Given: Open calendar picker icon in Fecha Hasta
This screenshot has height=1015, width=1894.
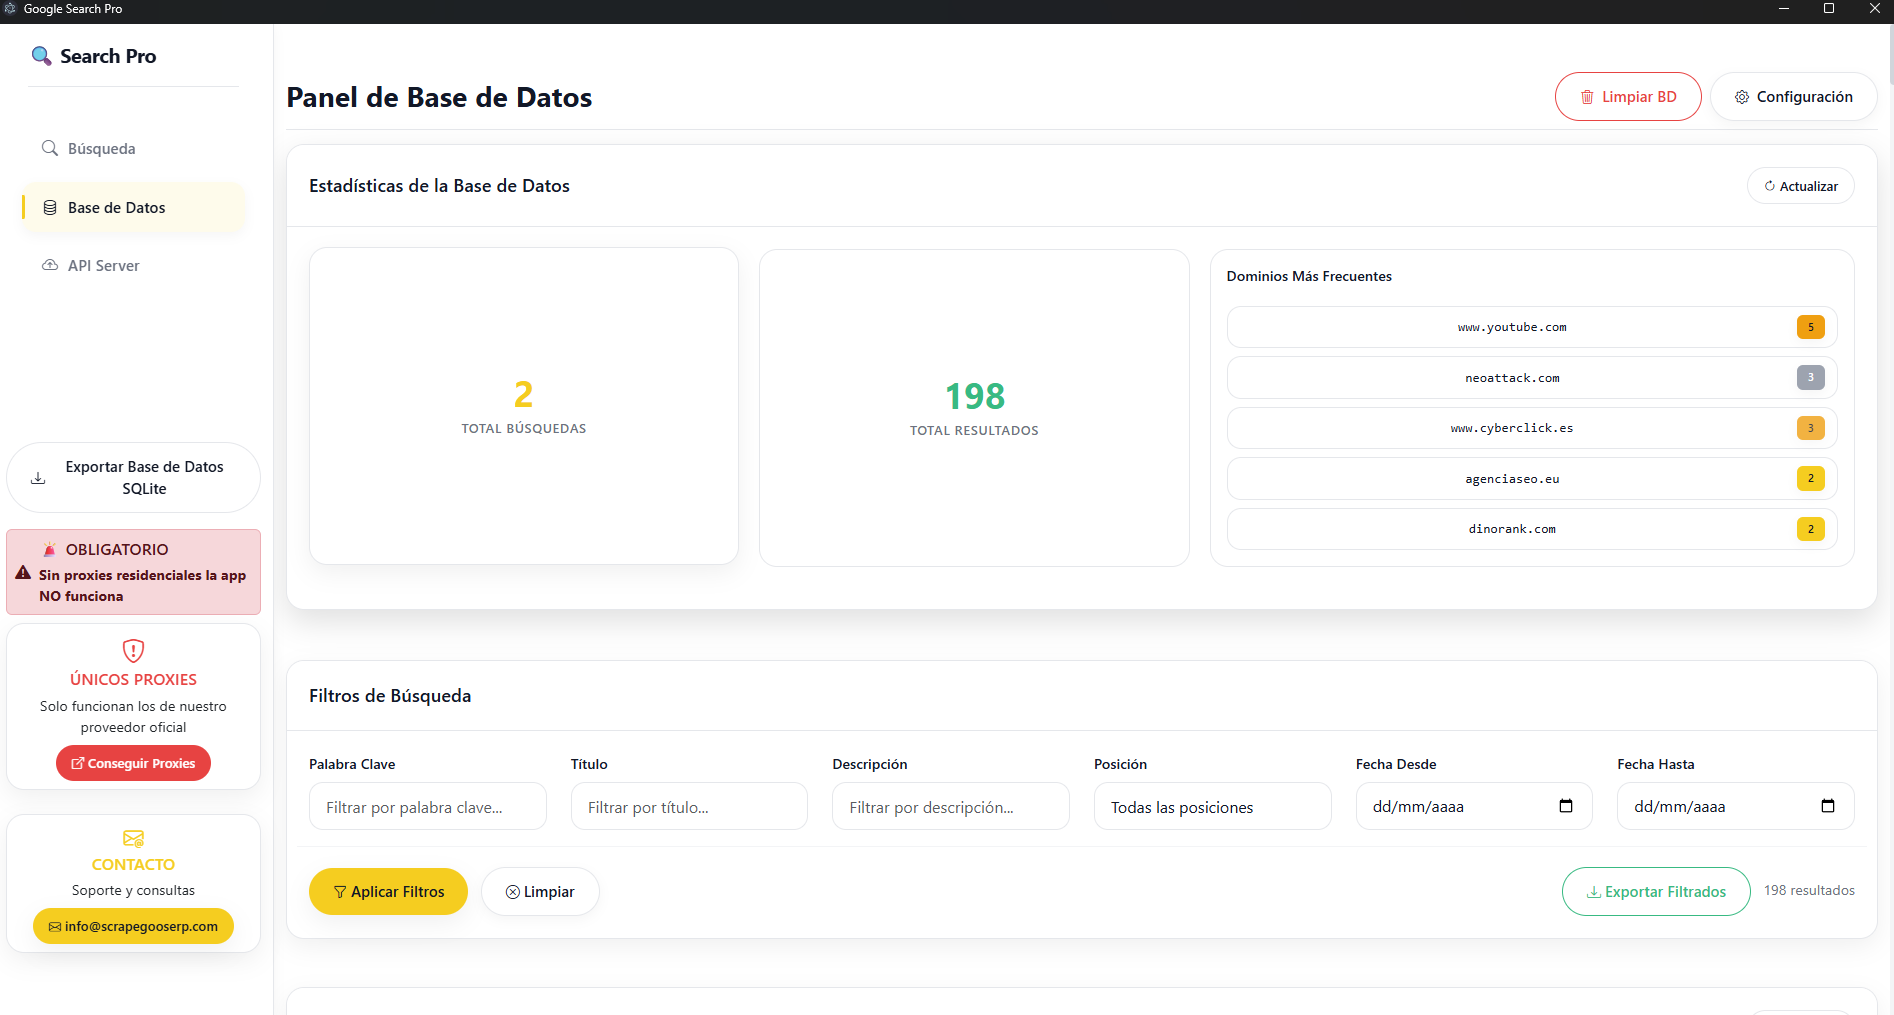Looking at the screenshot, I should 1827,806.
